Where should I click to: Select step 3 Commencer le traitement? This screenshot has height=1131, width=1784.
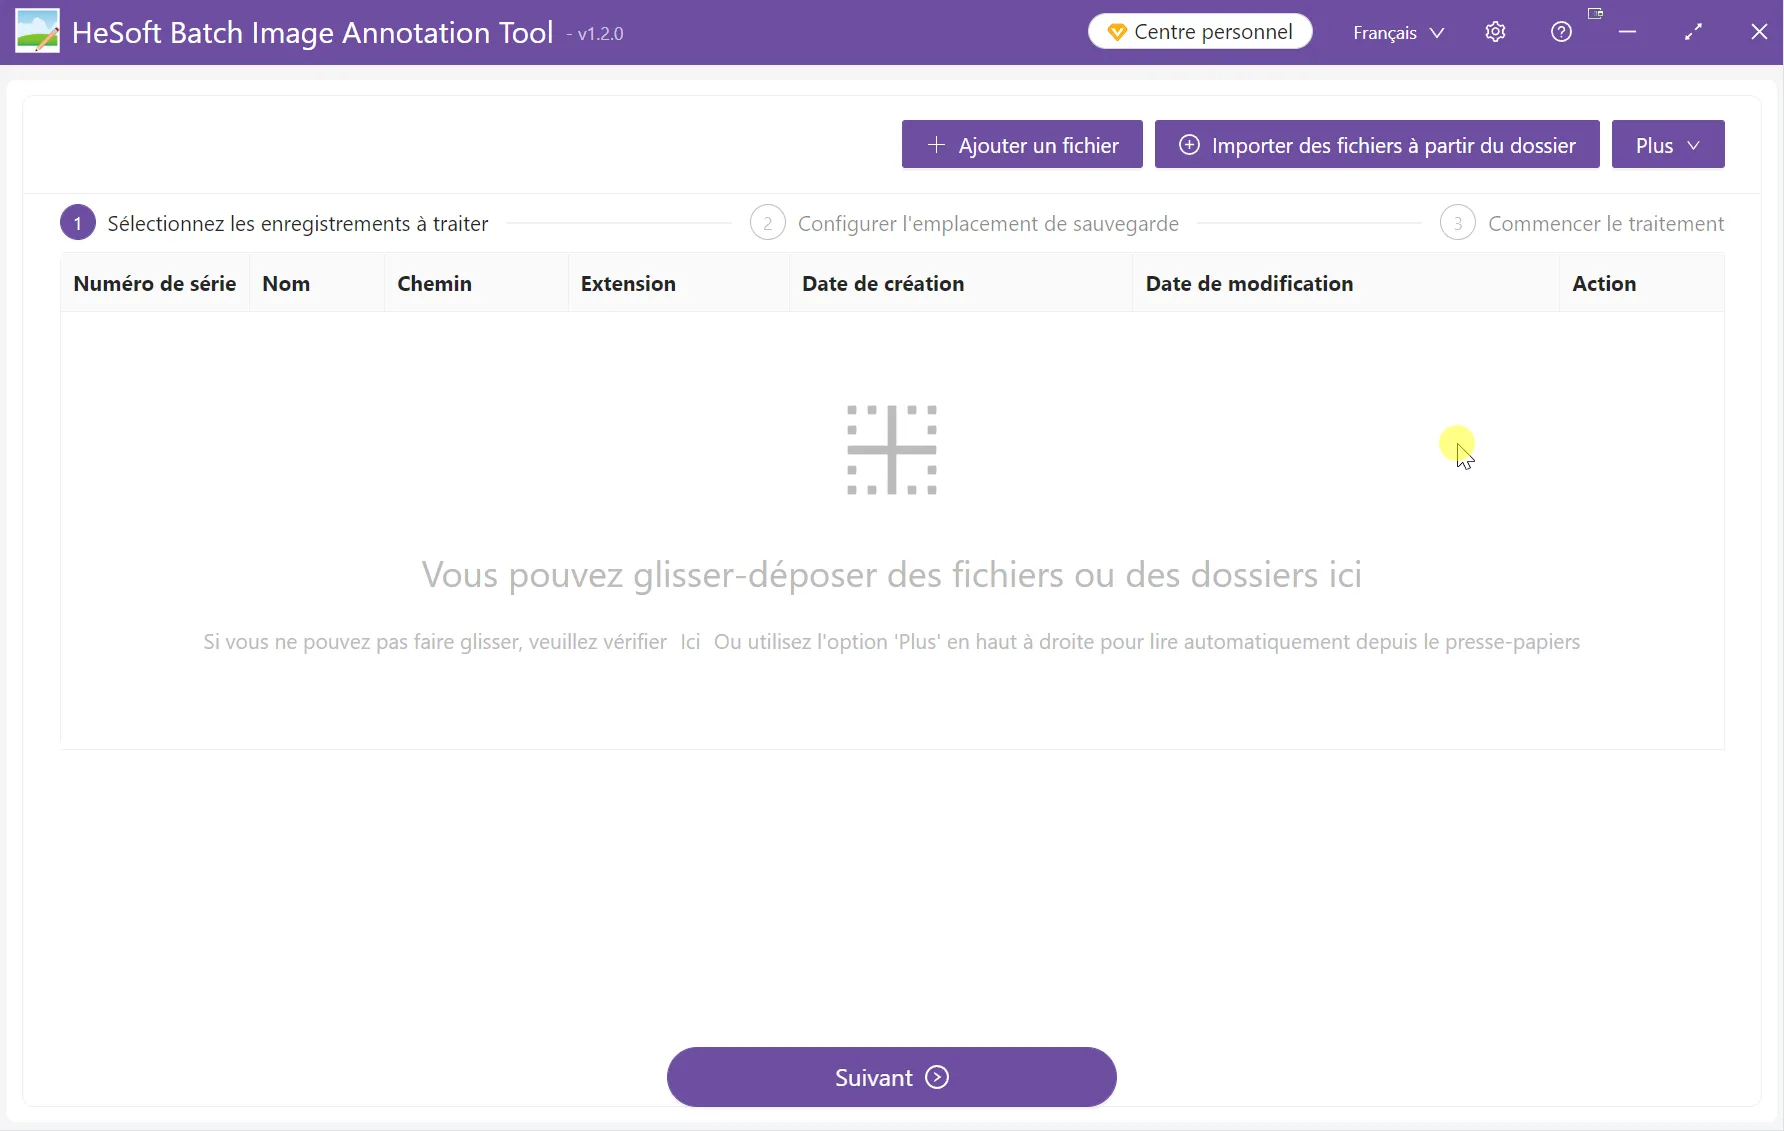[x=1582, y=223]
